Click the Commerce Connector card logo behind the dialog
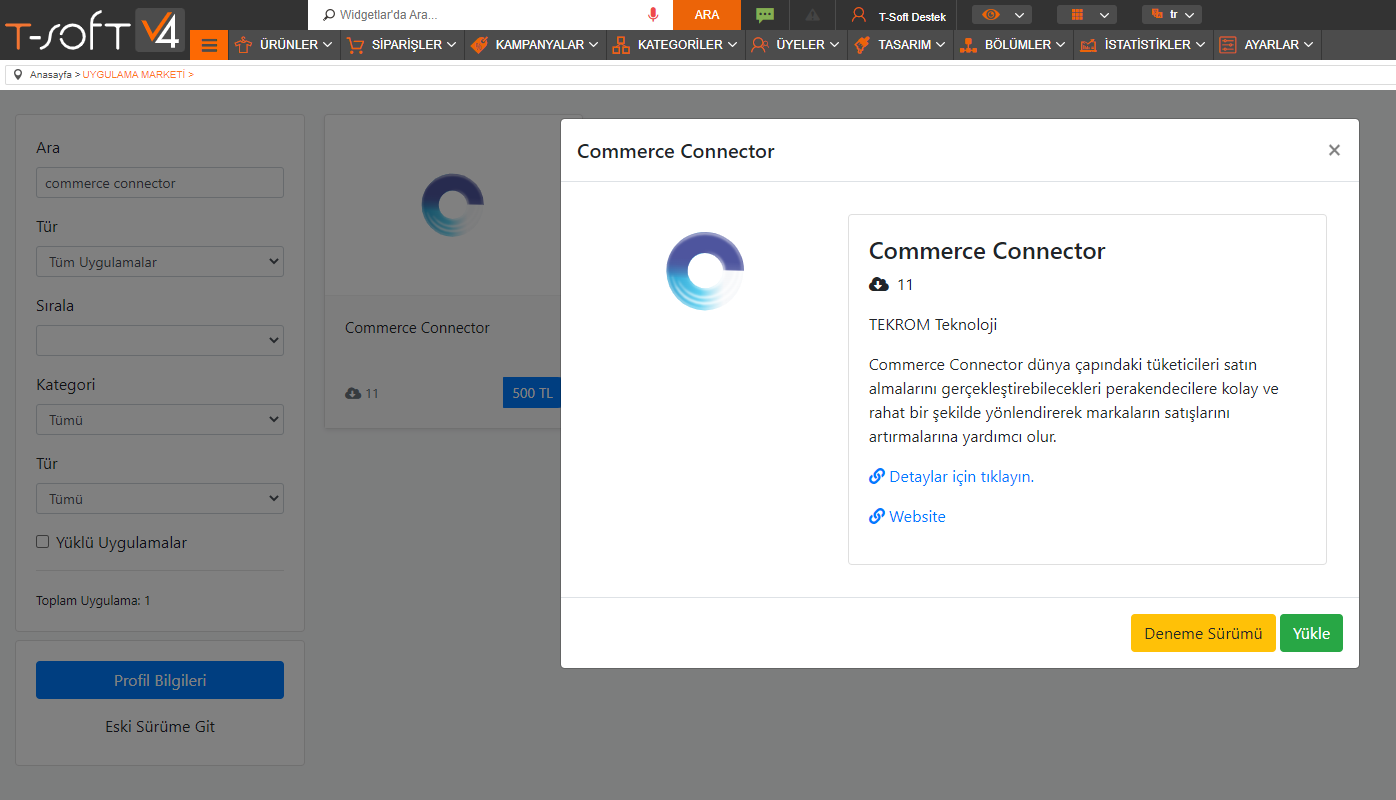 click(453, 206)
